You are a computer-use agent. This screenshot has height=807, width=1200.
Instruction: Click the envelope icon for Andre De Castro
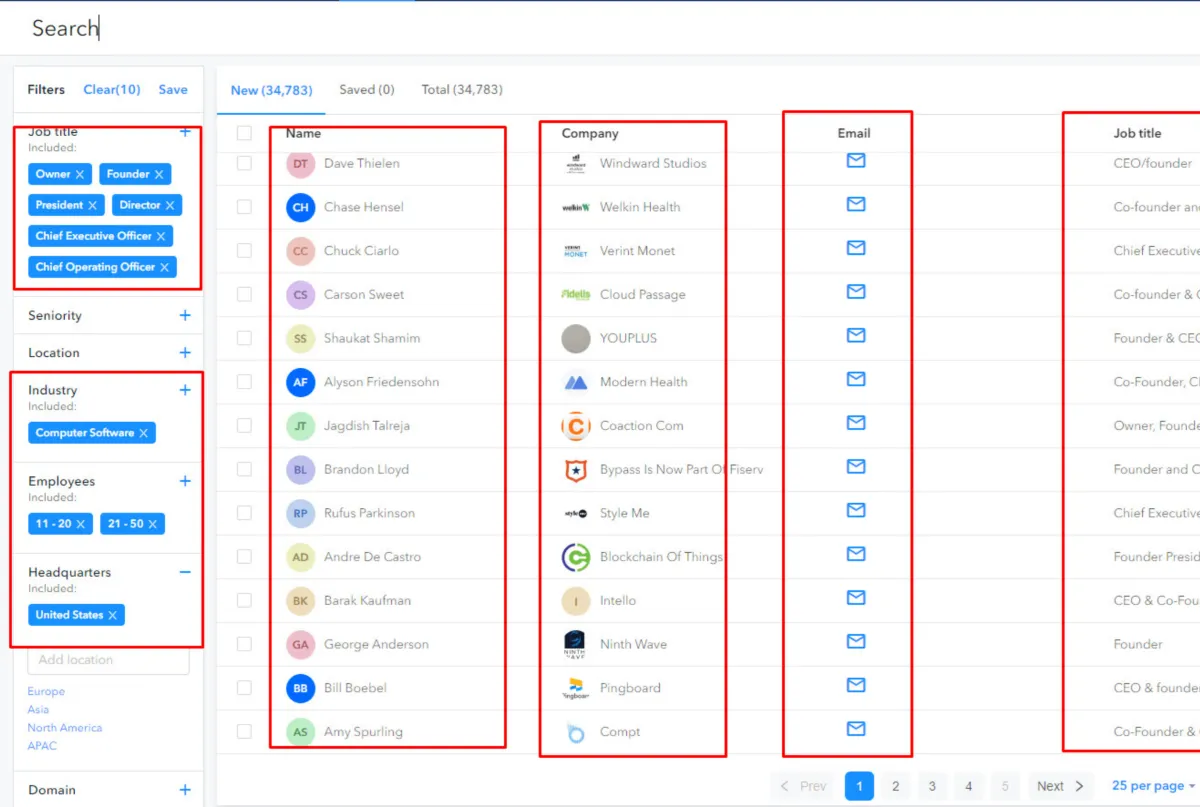pyautogui.click(x=856, y=554)
